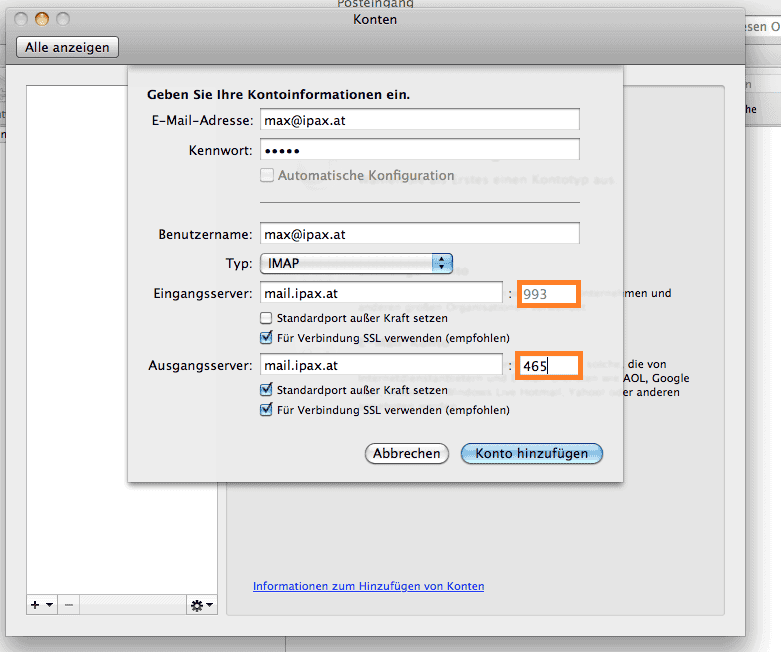Focus the Kennwort password field
781x652 pixels.
pos(419,150)
